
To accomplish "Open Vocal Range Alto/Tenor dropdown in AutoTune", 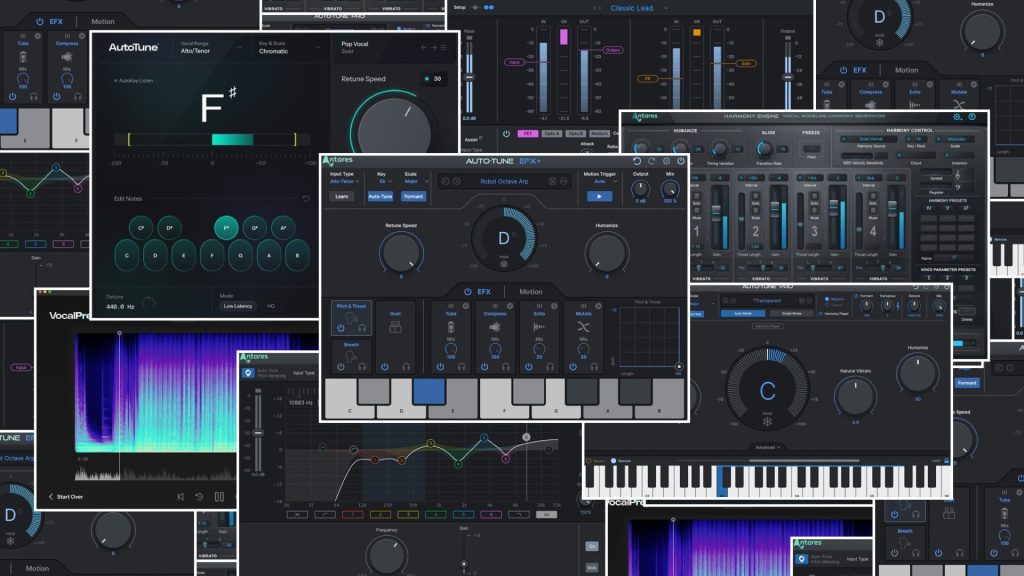I will (x=210, y=50).
